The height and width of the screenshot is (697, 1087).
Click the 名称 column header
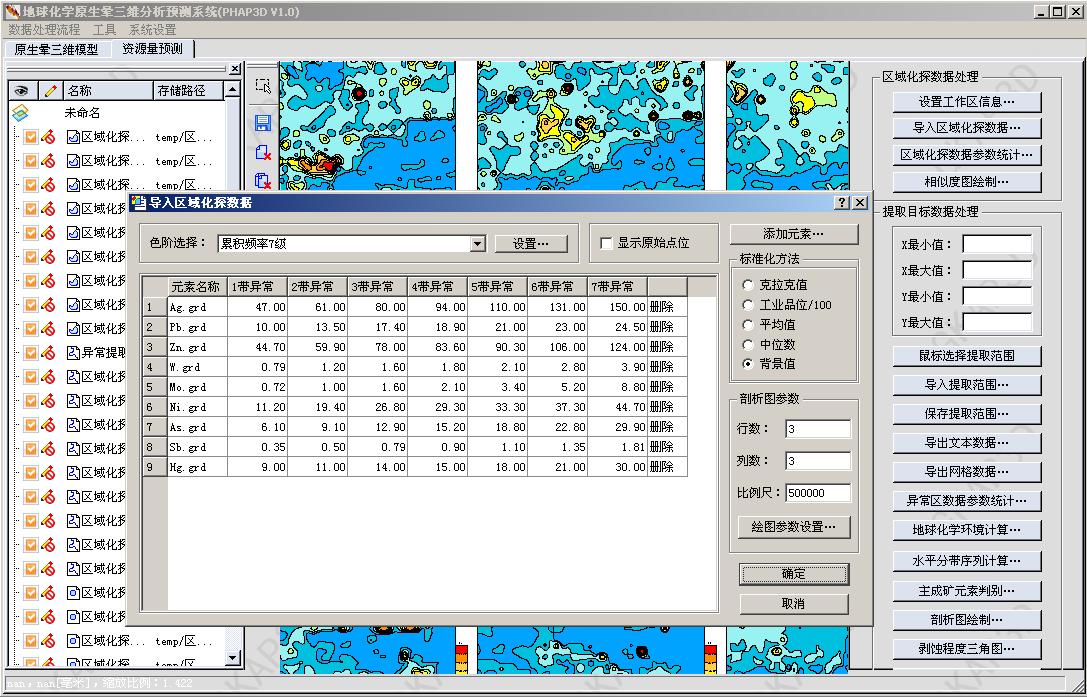click(x=108, y=90)
